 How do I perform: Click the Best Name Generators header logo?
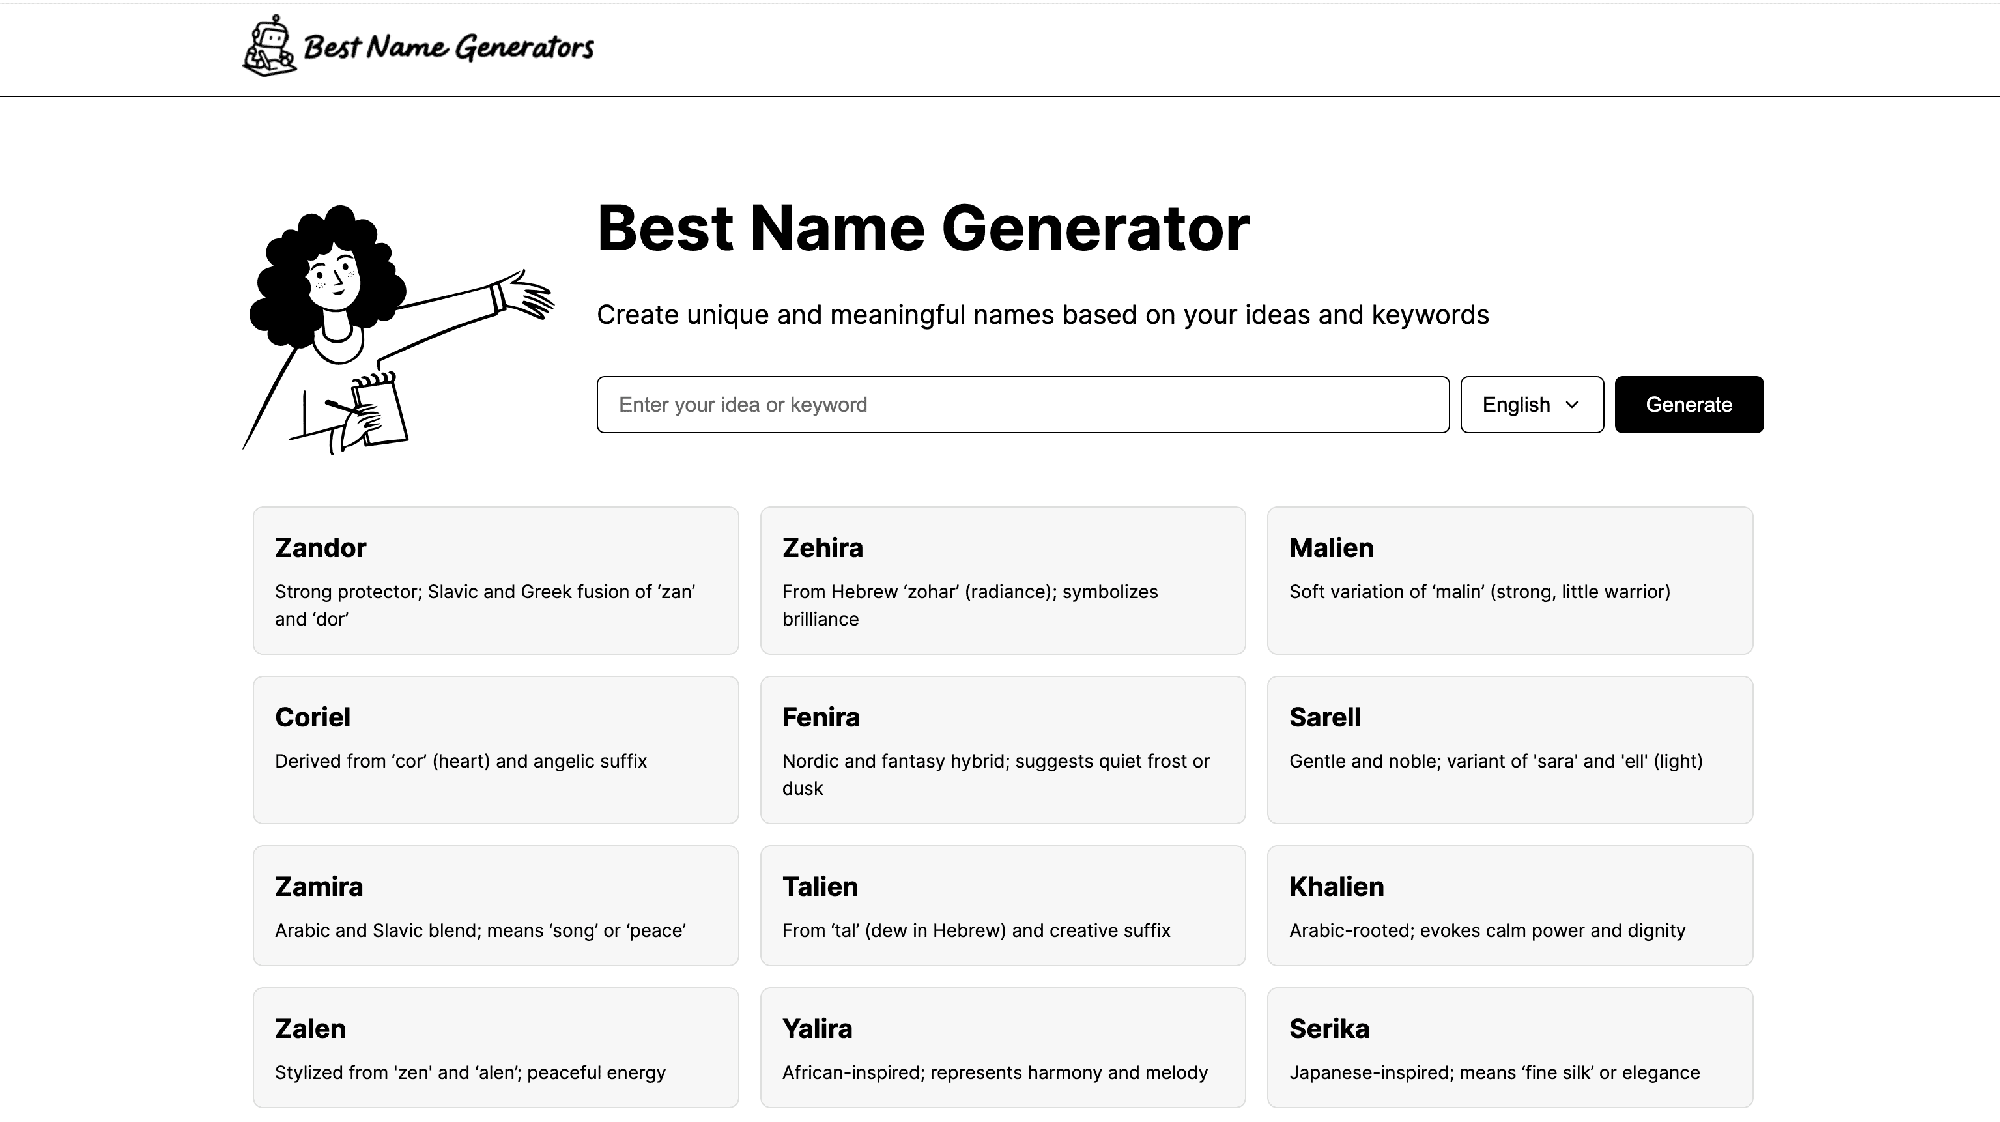420,46
